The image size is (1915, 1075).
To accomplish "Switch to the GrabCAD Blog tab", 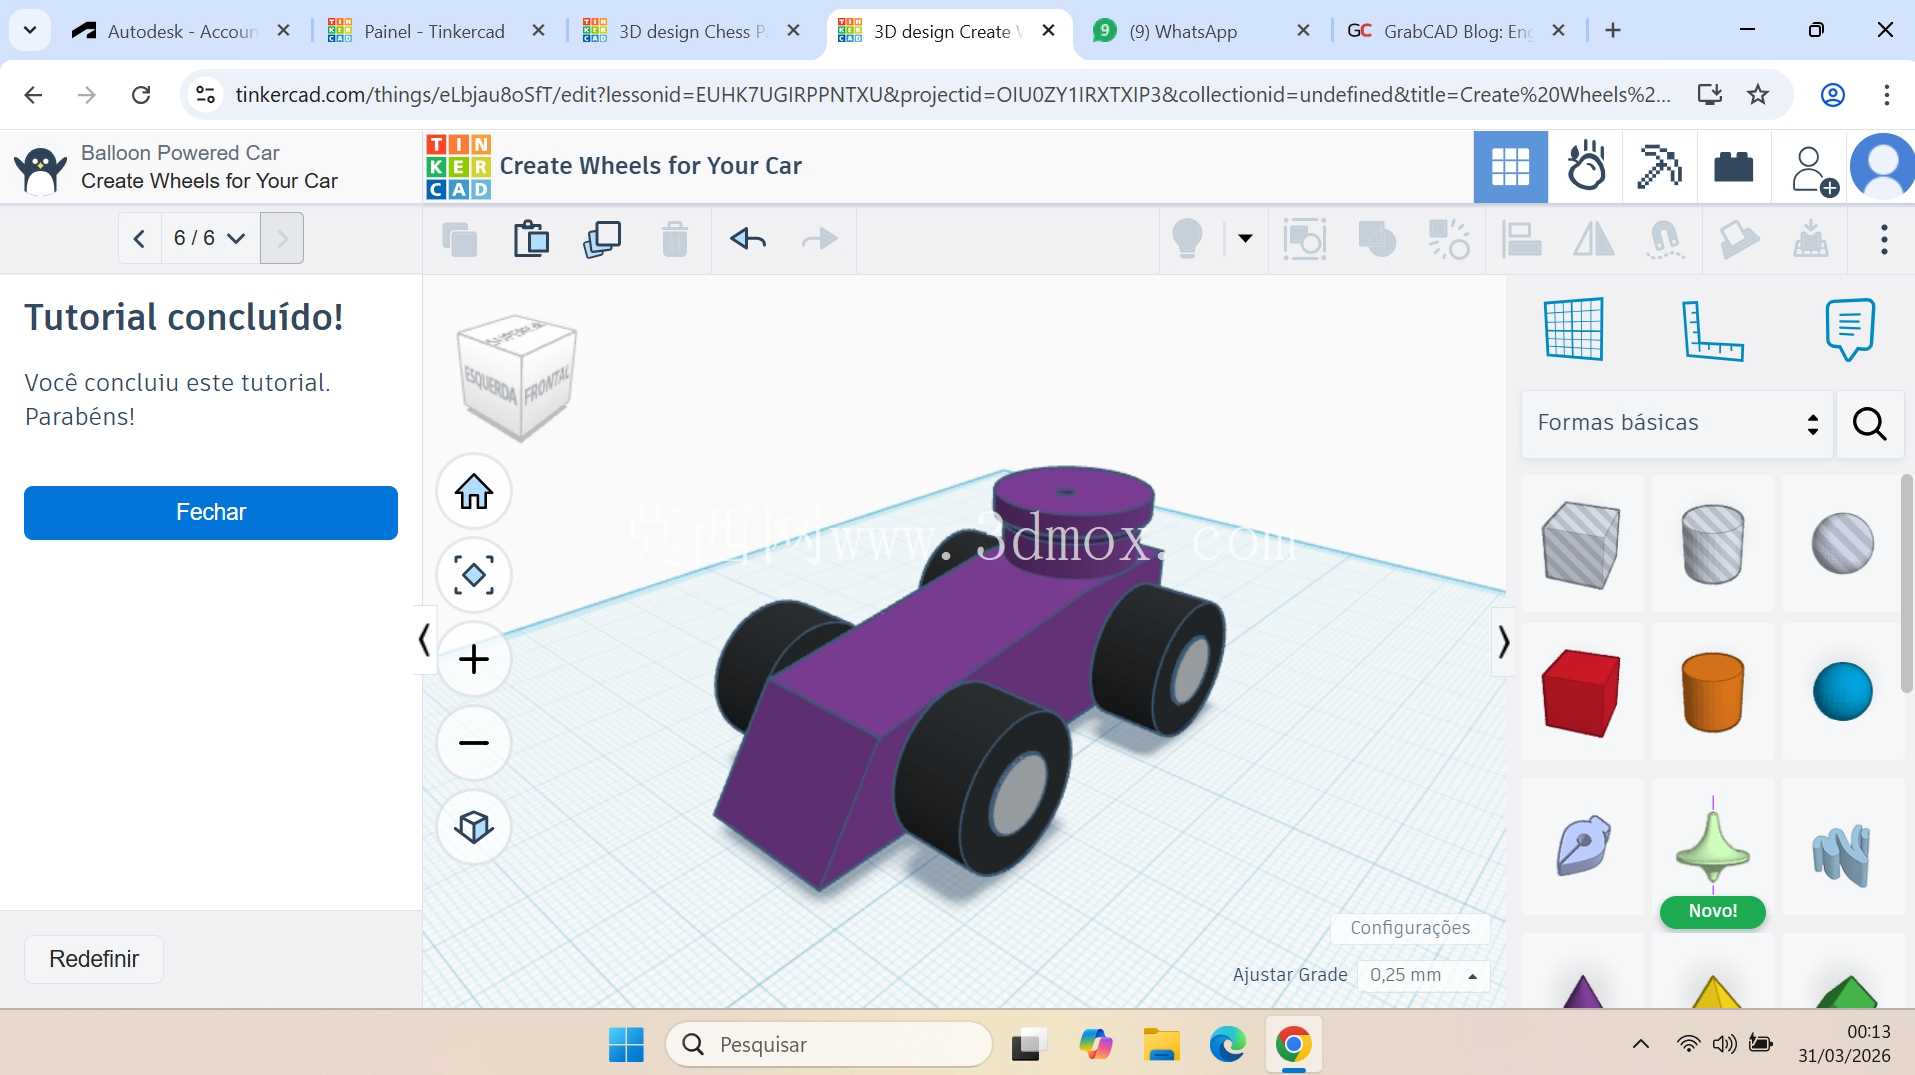I will [x=1455, y=31].
